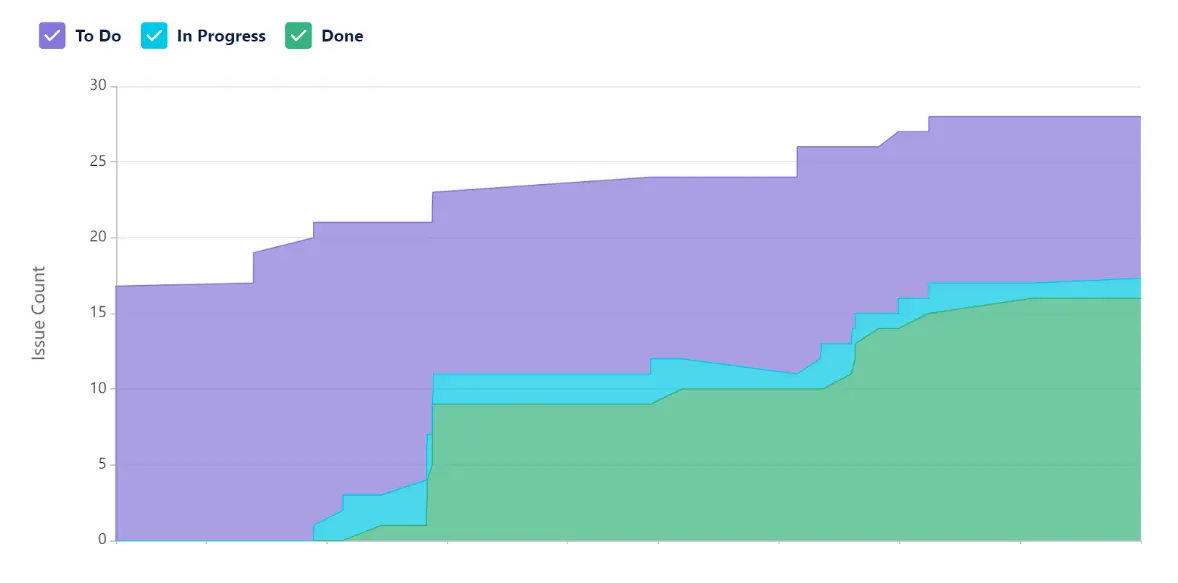
Task: Click the "Done" legend label text
Action: tap(342, 36)
